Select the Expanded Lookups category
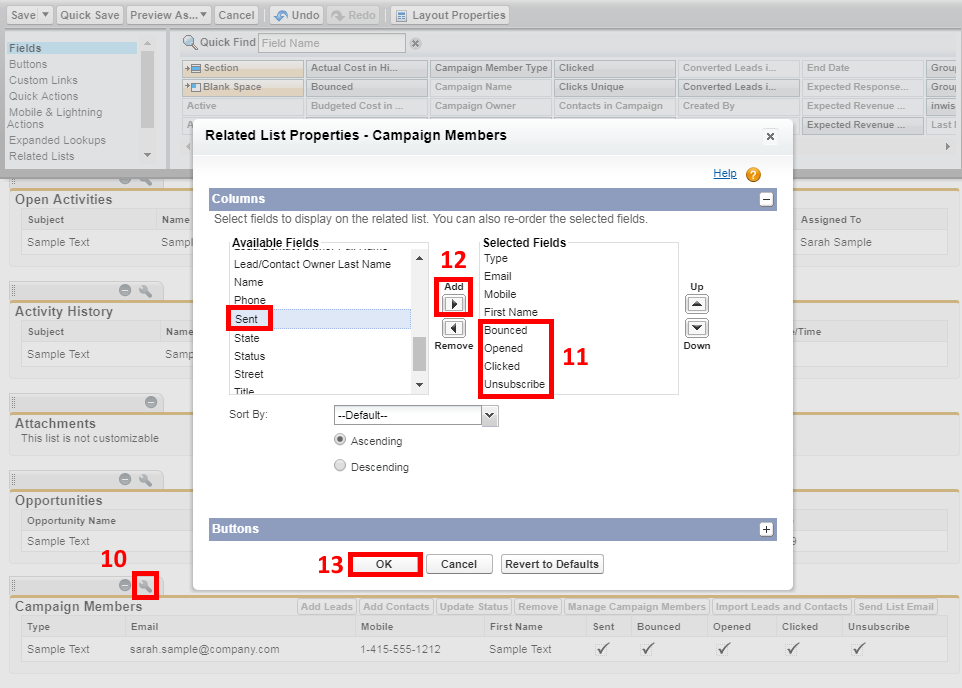 coord(57,141)
